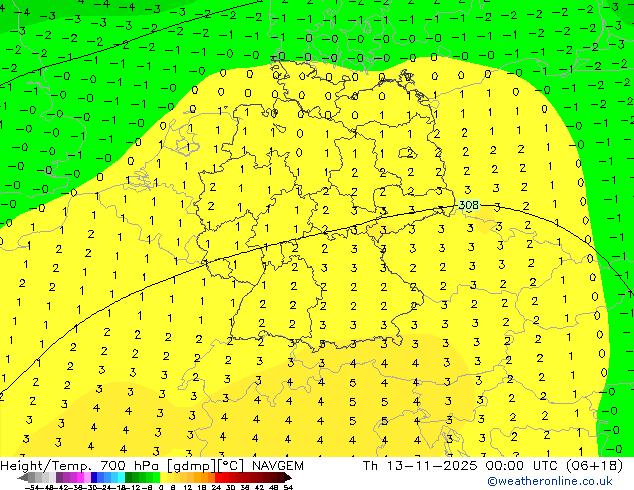Click the gray left arrow end of the legend

pyautogui.click(x=23, y=478)
